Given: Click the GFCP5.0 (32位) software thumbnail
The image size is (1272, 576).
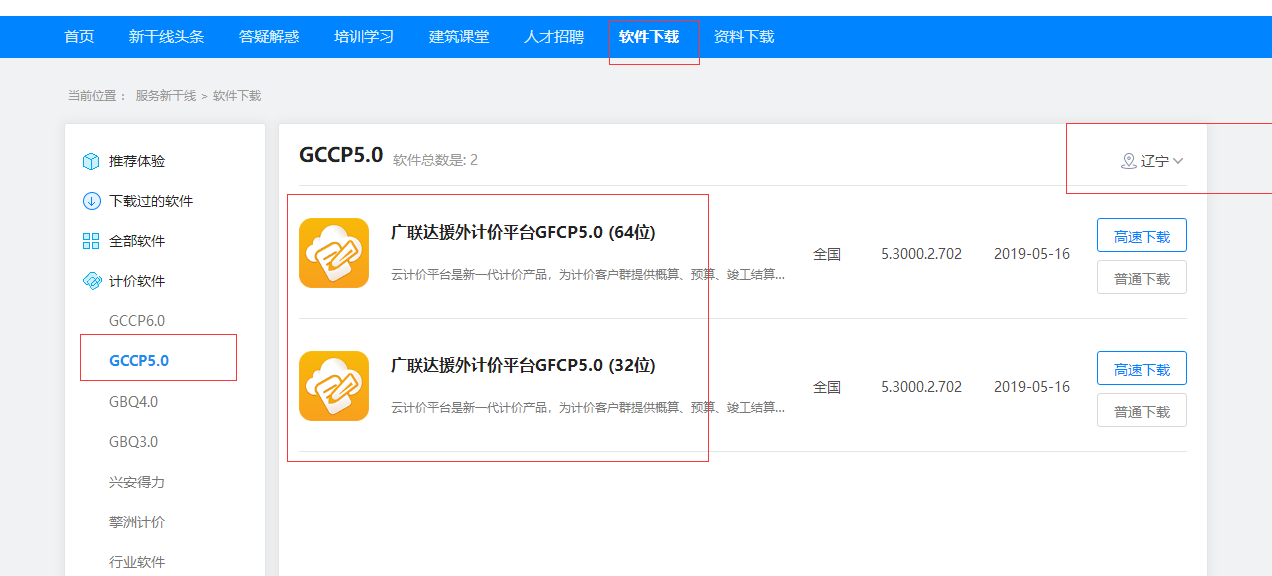Looking at the screenshot, I should (334, 385).
